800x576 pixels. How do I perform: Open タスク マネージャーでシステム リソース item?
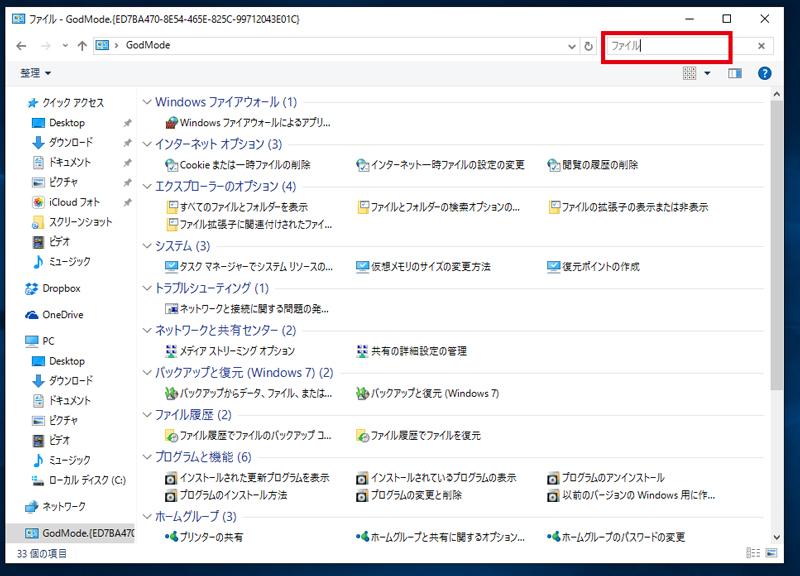click(249, 267)
